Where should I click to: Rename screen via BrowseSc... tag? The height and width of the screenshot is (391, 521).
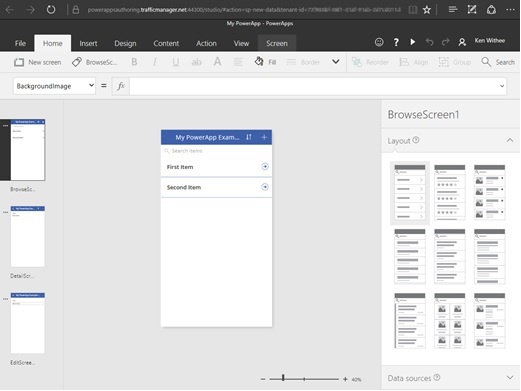[x=94, y=62]
